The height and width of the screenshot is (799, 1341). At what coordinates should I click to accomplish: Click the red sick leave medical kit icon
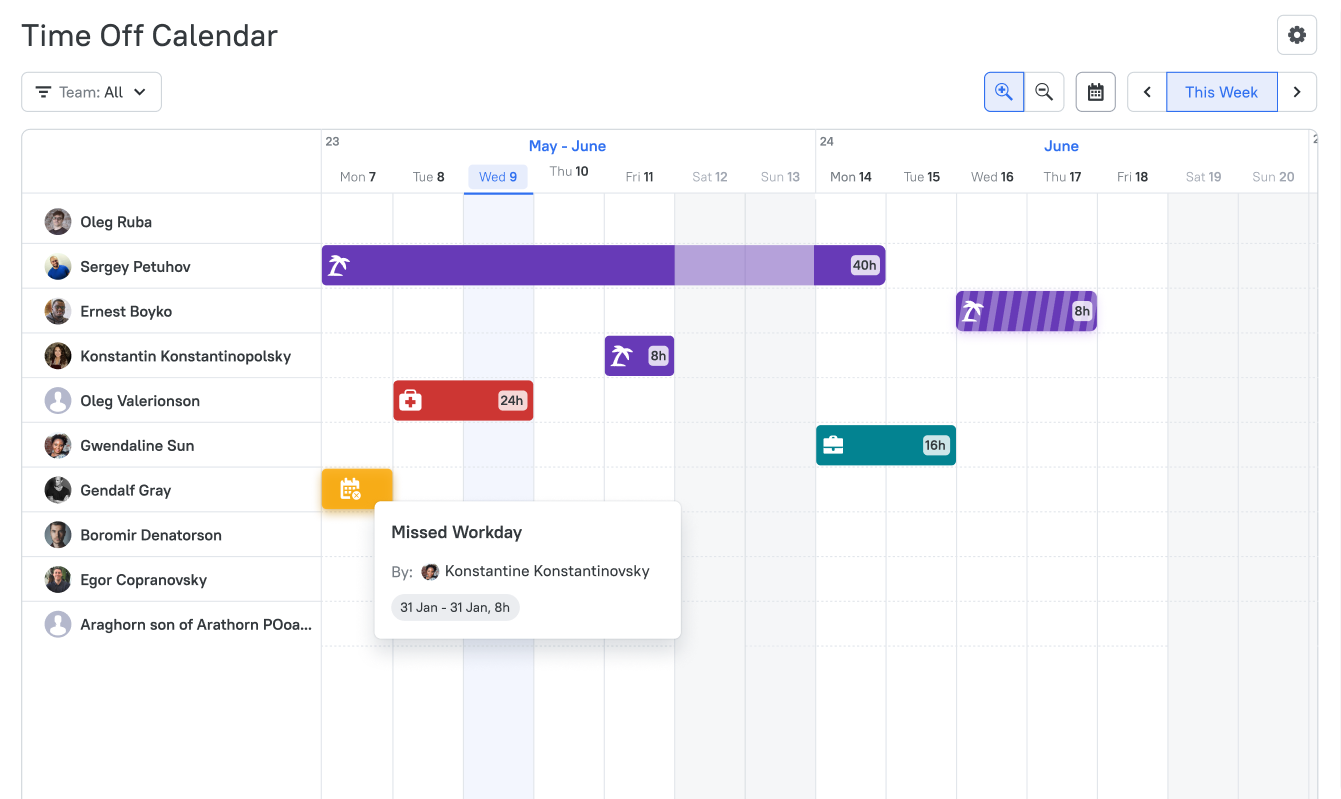(x=410, y=401)
